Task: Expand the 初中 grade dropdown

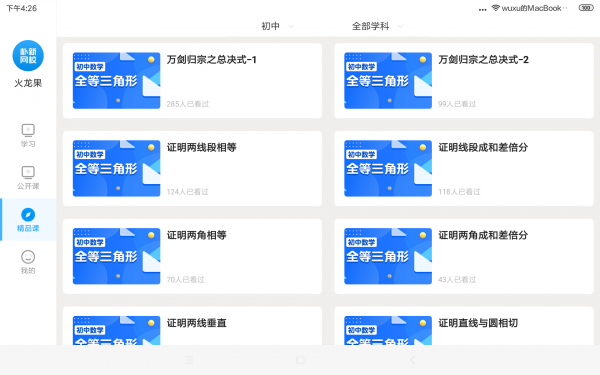Action: [x=277, y=26]
